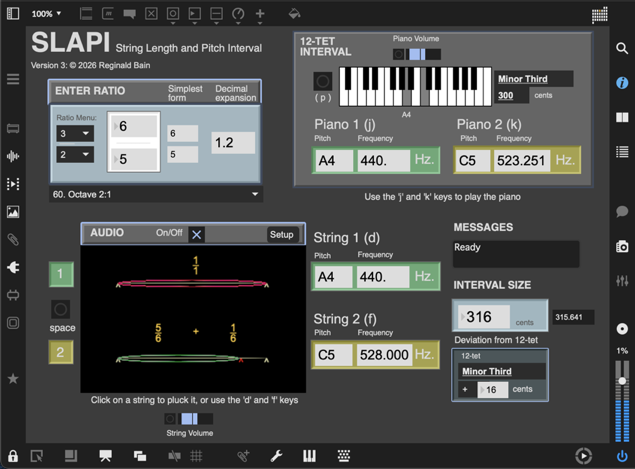Click the wrench icon in bottom toolbar
The image size is (635, 469).
coord(277,456)
